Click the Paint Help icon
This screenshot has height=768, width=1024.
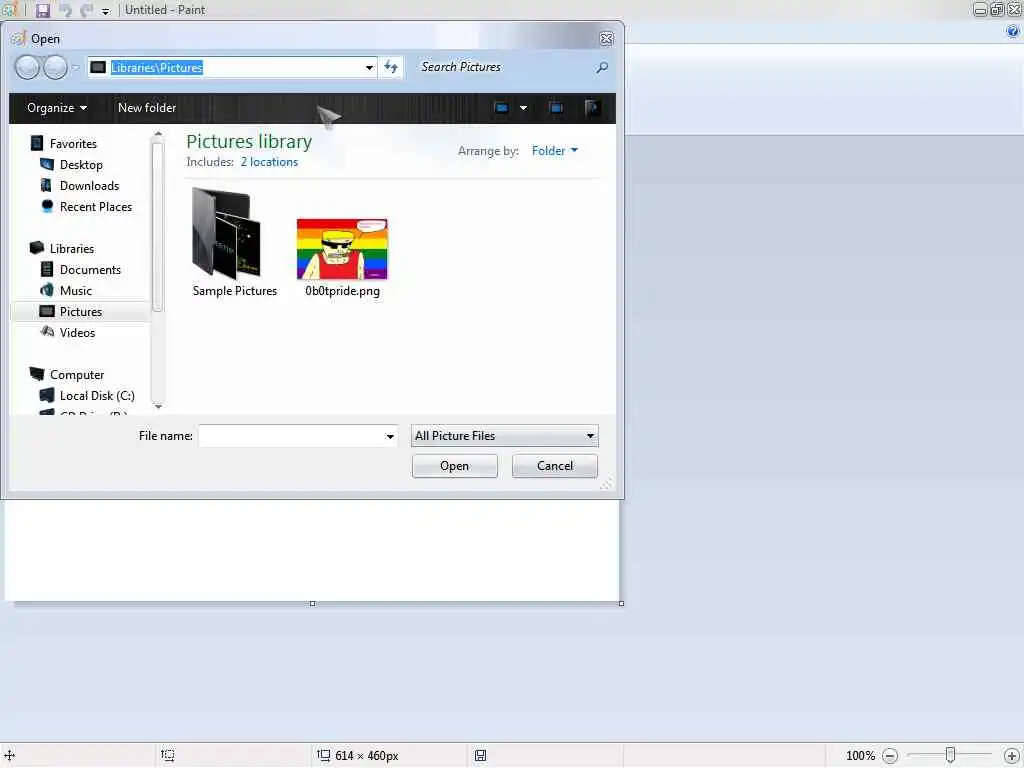(x=1013, y=31)
